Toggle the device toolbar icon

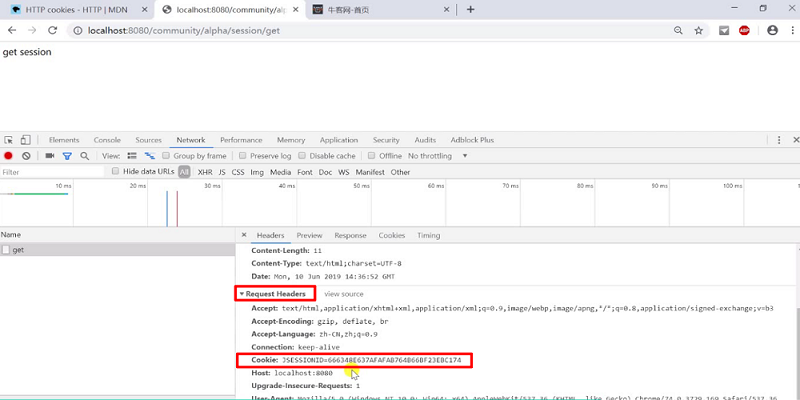pyautogui.click(x=26, y=140)
